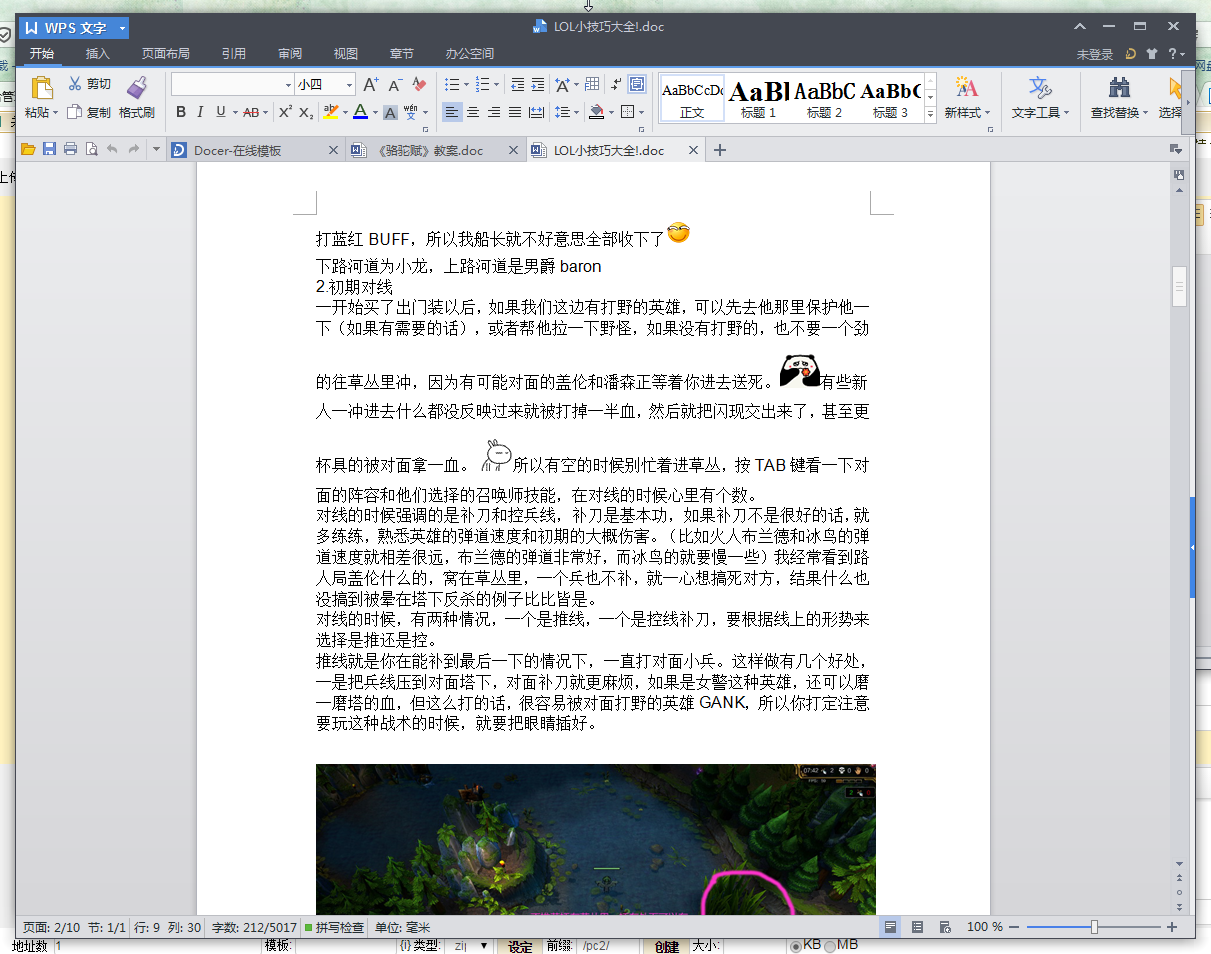Open the 插入 ribbon tab
The image size is (1211, 954).
coord(97,54)
